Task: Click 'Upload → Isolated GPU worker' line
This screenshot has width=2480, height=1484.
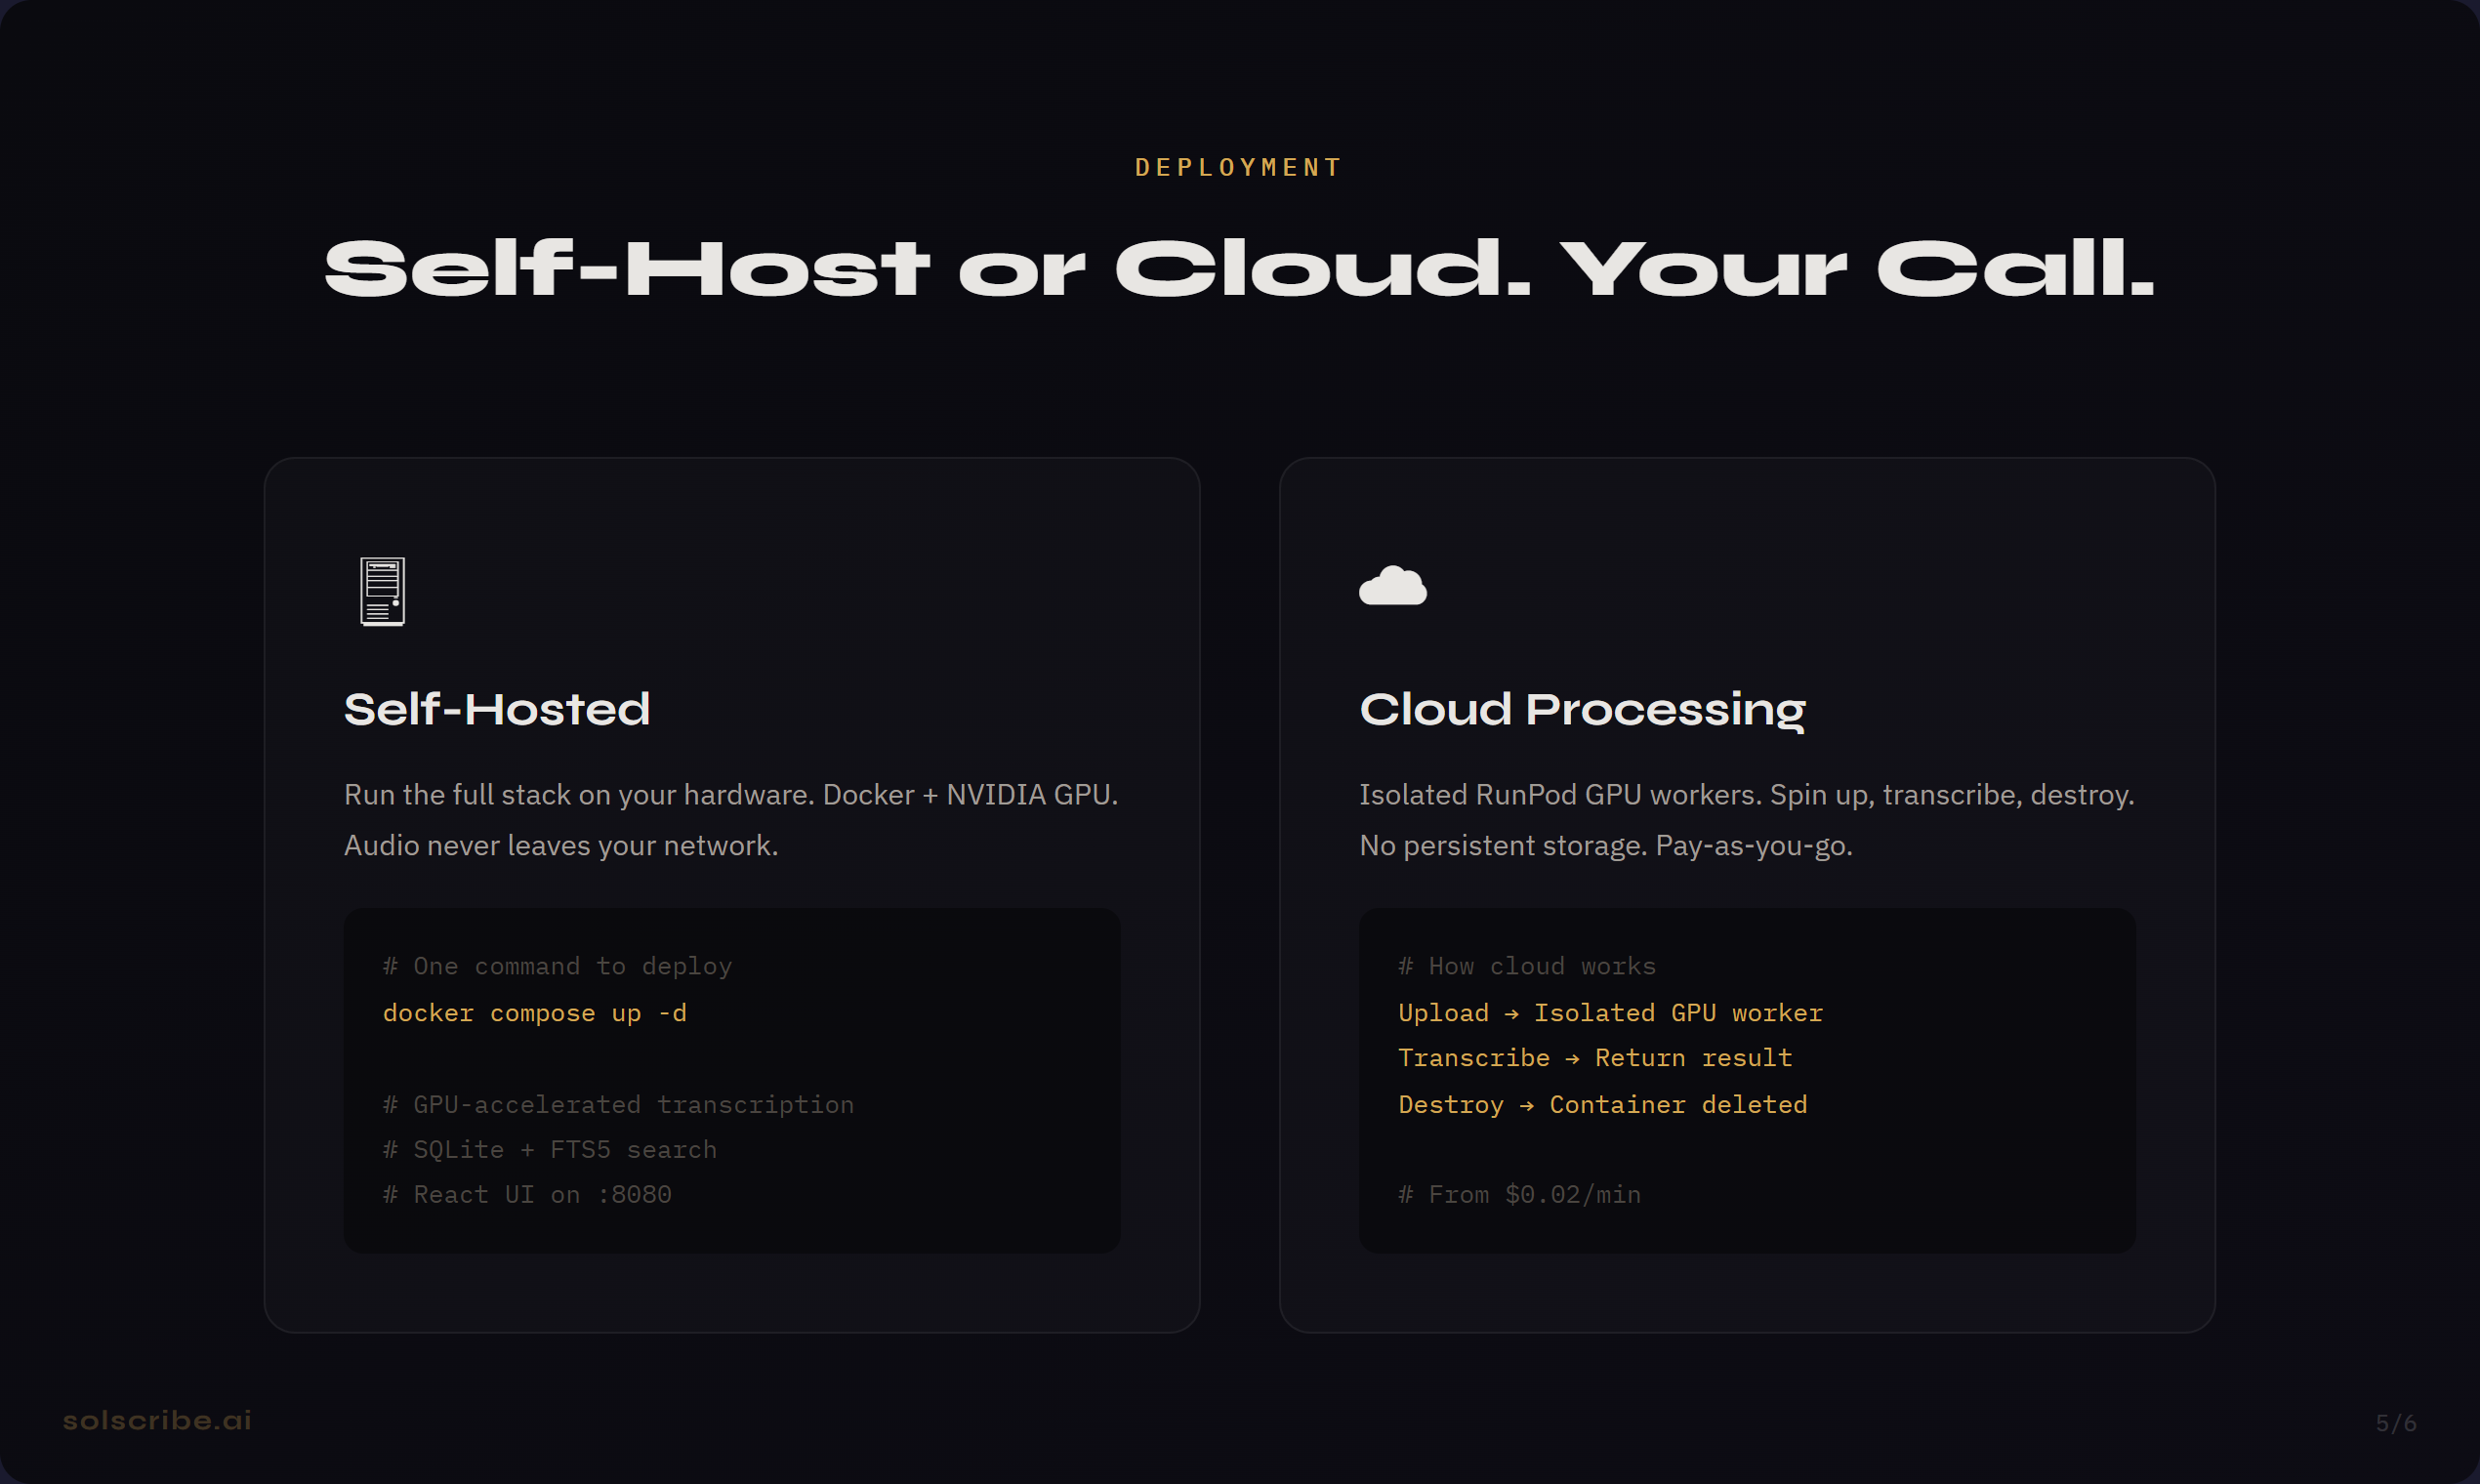Action: click(x=1610, y=1013)
